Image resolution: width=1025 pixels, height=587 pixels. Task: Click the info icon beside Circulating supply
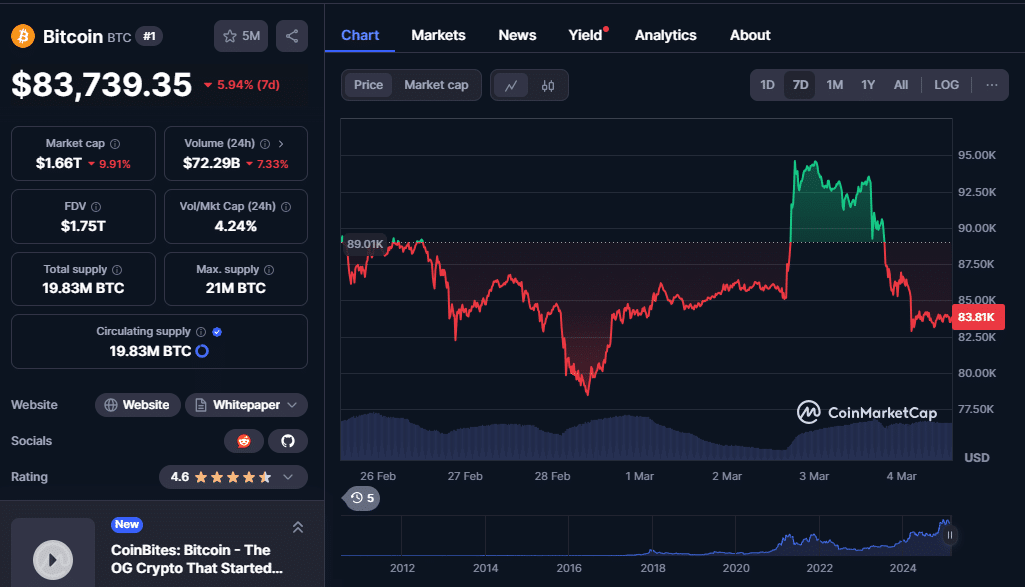coord(201,332)
